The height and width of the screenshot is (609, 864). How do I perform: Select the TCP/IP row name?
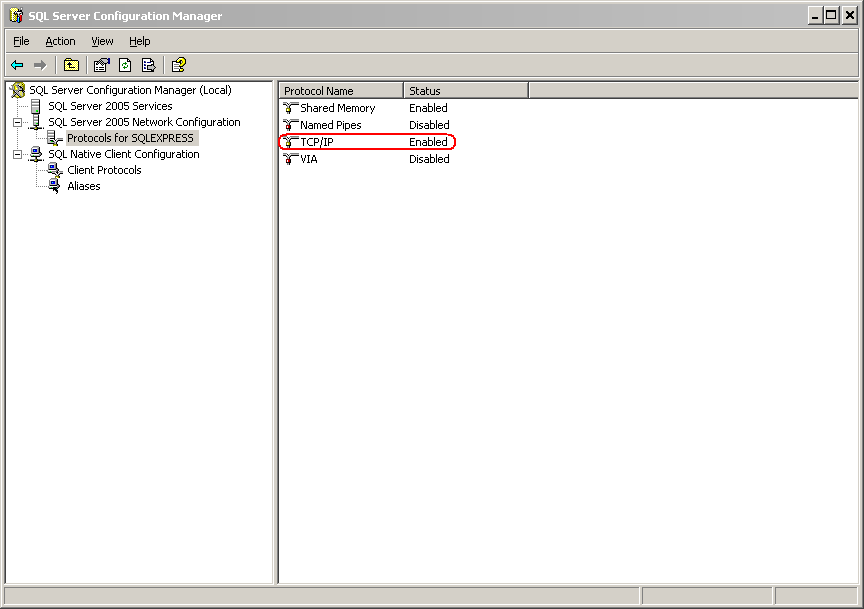(x=317, y=142)
